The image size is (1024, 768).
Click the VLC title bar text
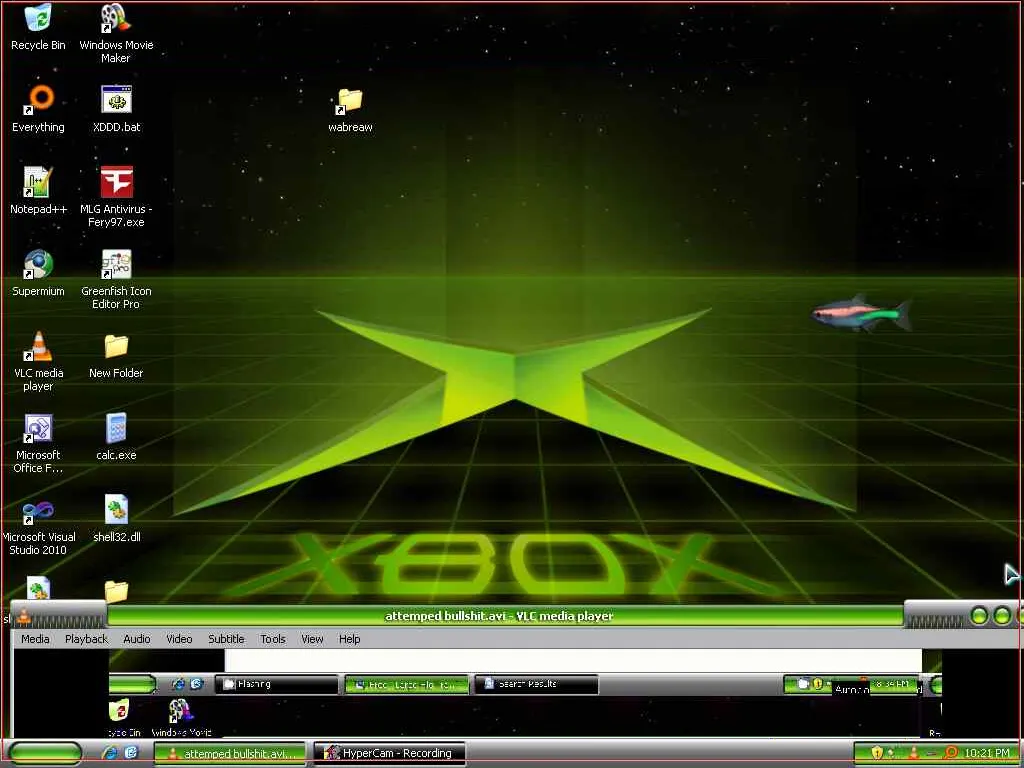pos(500,616)
